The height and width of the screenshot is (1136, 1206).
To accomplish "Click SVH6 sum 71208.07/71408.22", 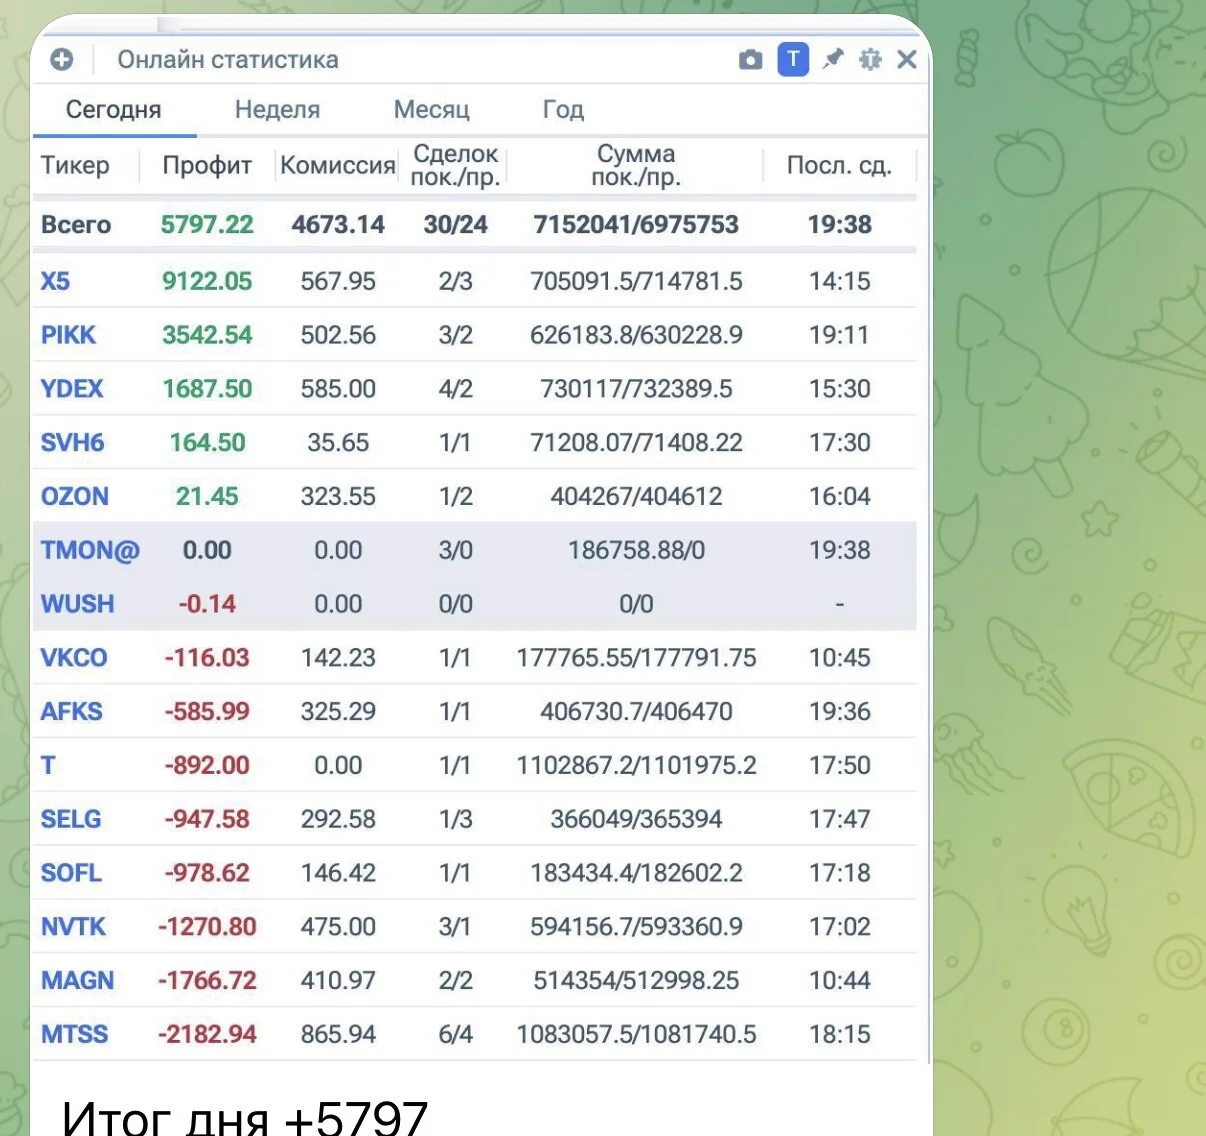I will (x=636, y=443).
